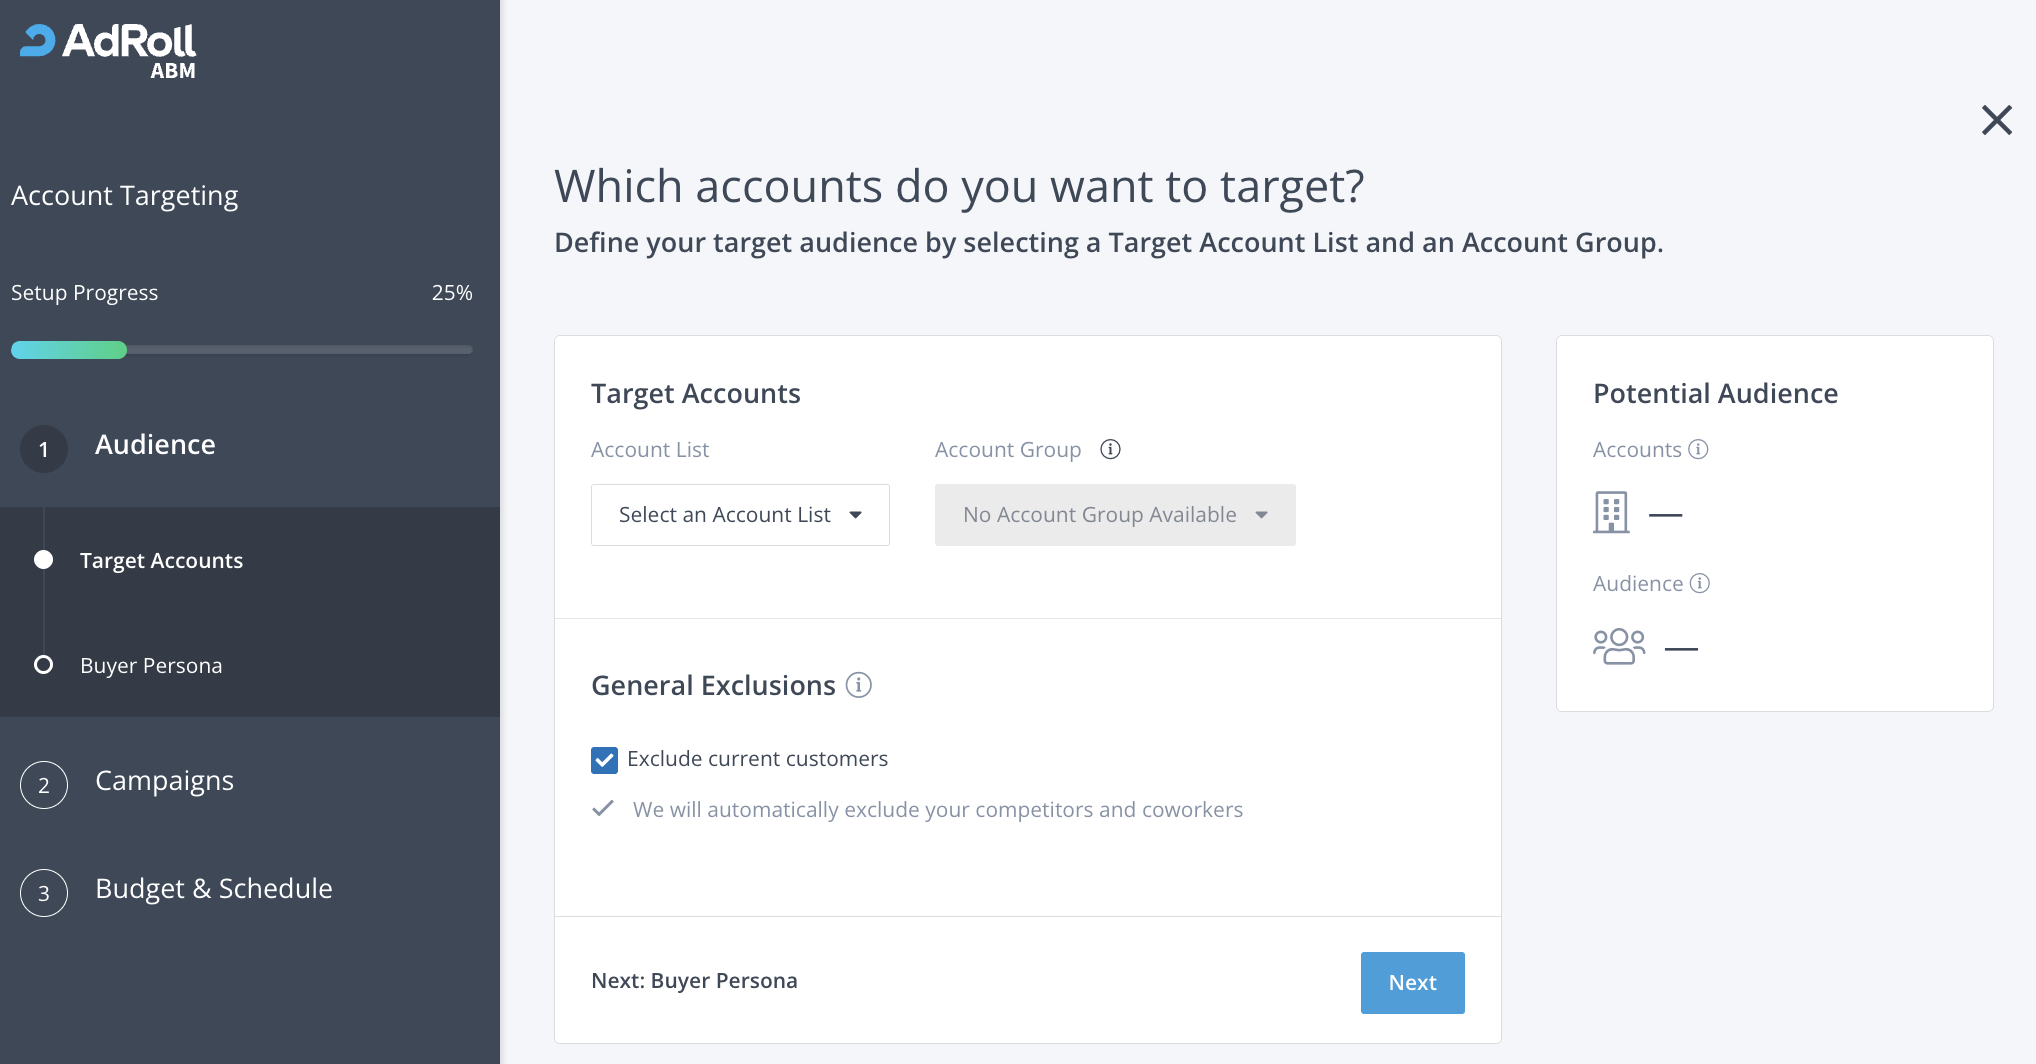
Task: Close the setup wizard with X
Action: 1996,120
